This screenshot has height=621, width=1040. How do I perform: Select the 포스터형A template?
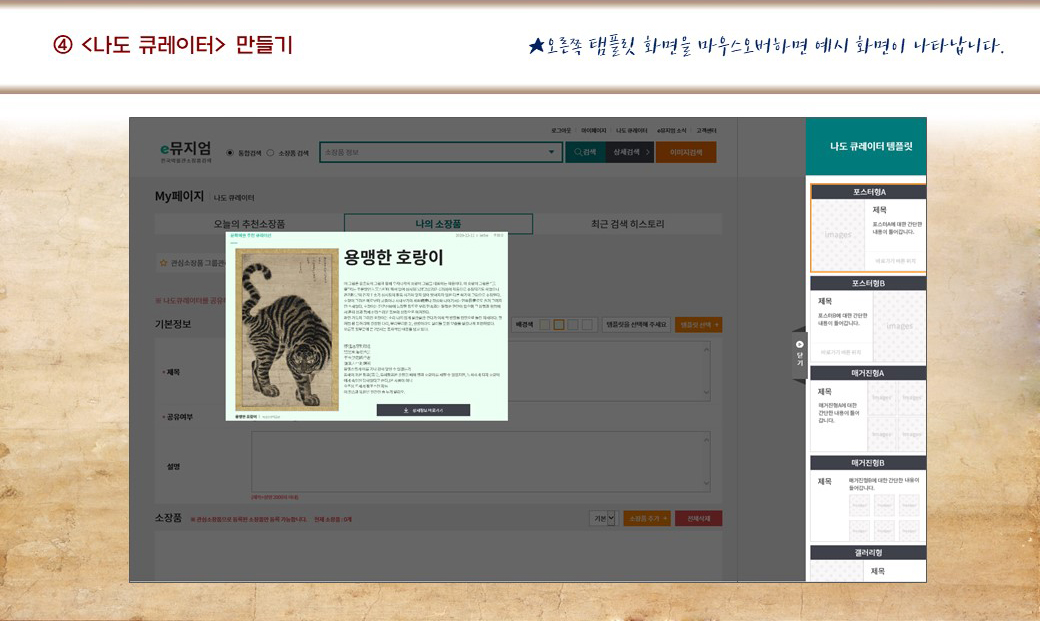[868, 228]
